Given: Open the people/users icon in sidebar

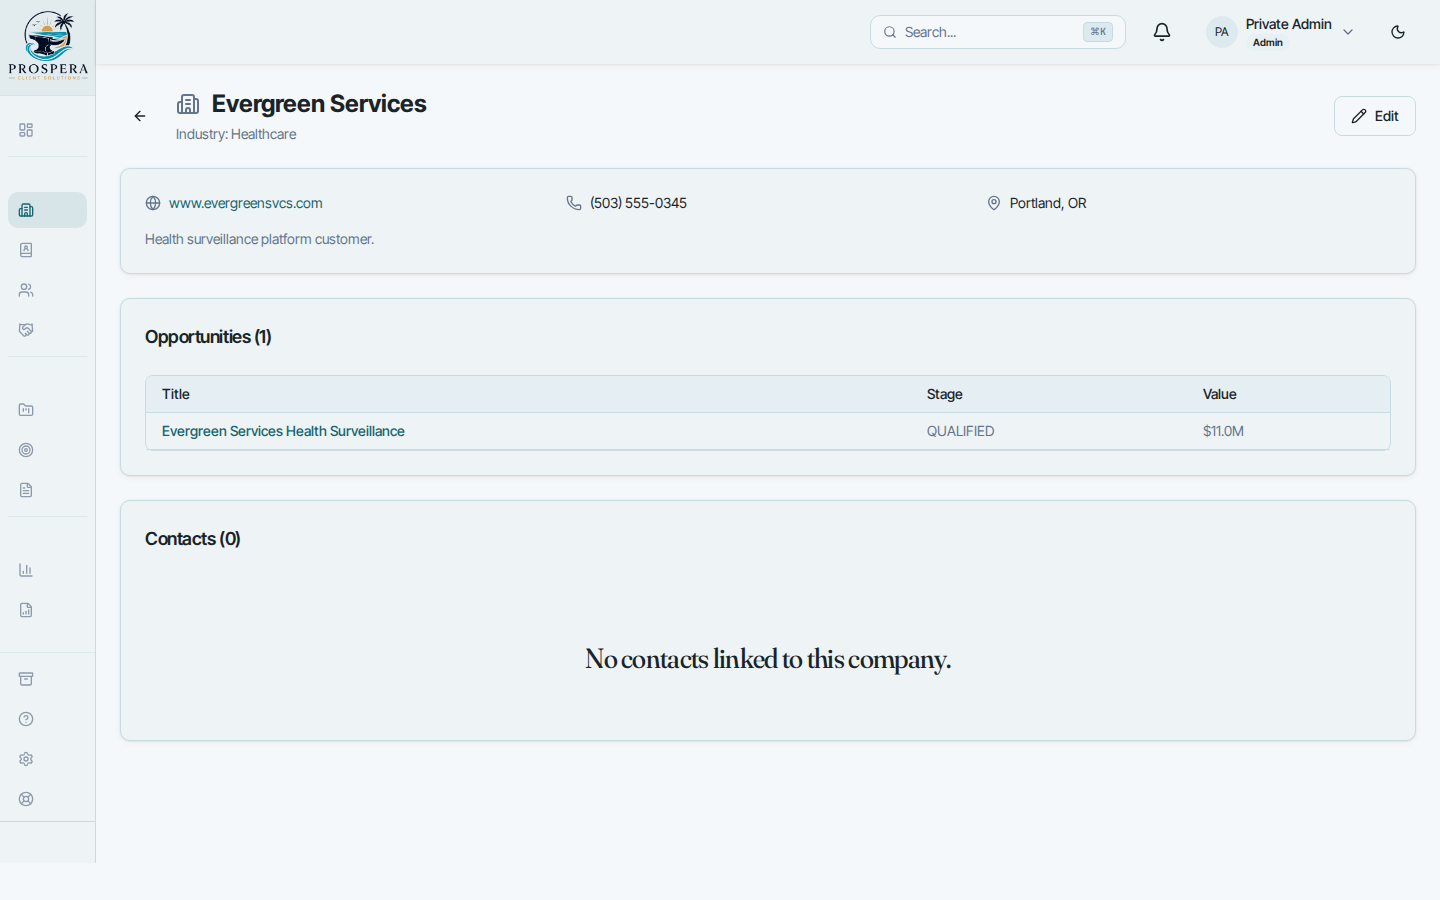Looking at the screenshot, I should point(26,290).
